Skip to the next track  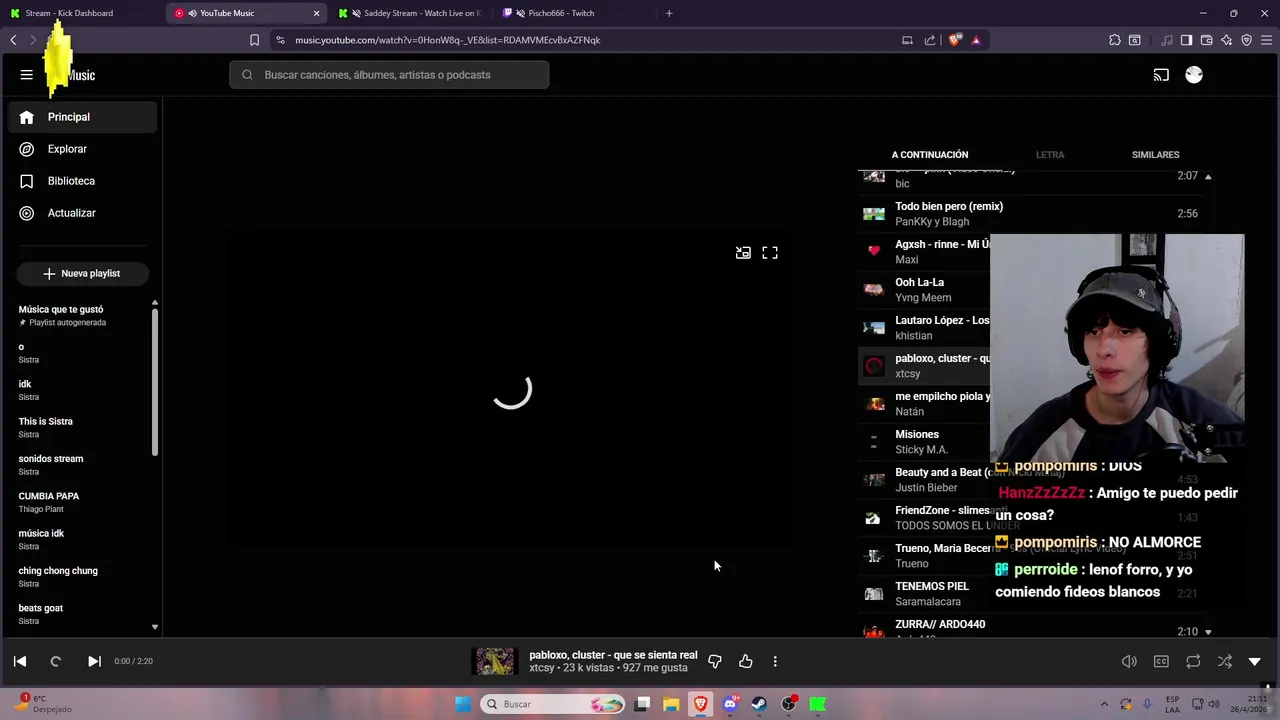point(94,661)
